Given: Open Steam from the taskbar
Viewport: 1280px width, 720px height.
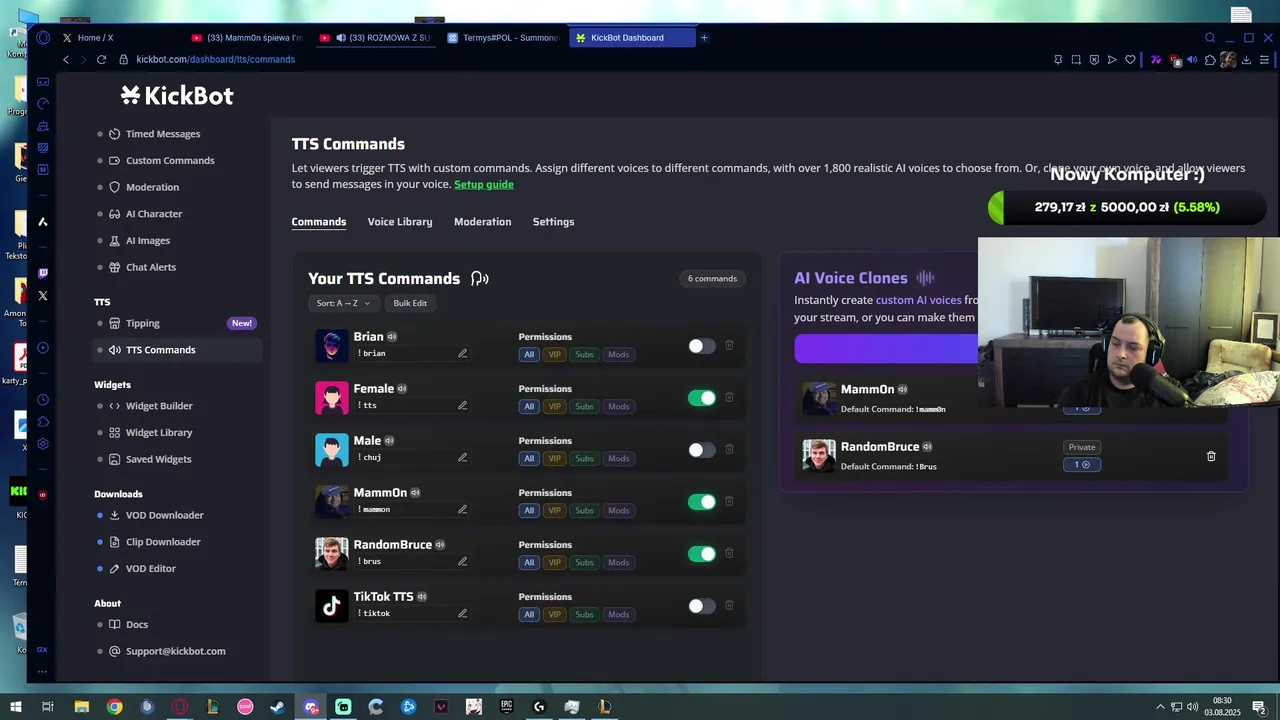Looking at the screenshot, I should [x=277, y=707].
